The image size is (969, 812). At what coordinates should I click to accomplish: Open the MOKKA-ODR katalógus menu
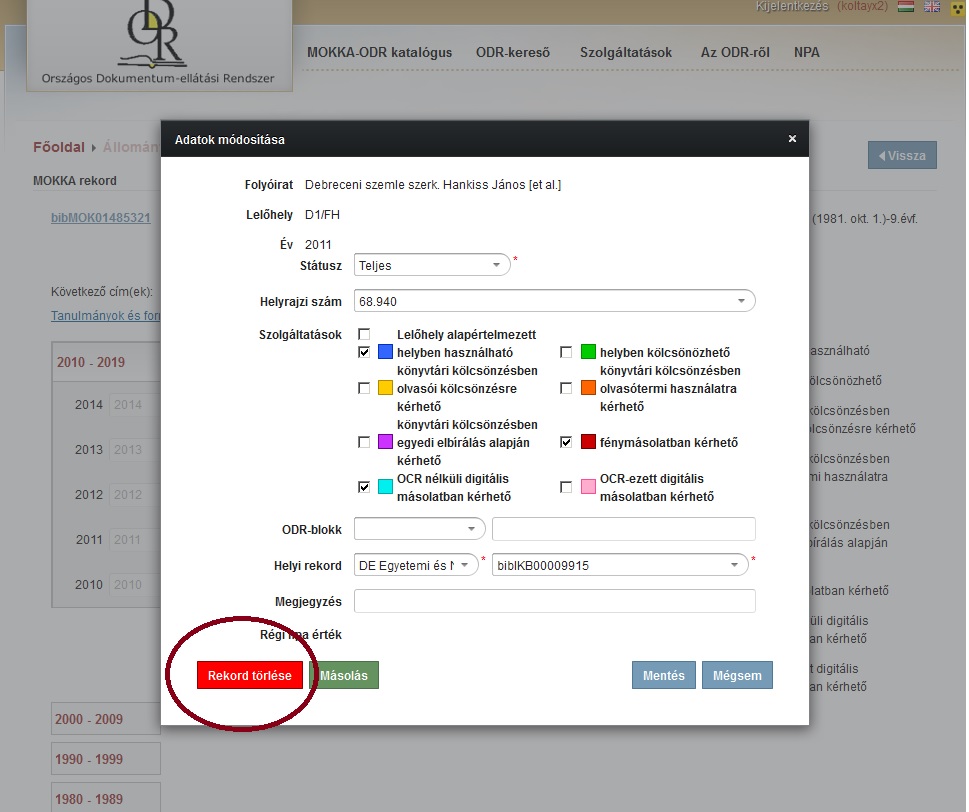379,52
